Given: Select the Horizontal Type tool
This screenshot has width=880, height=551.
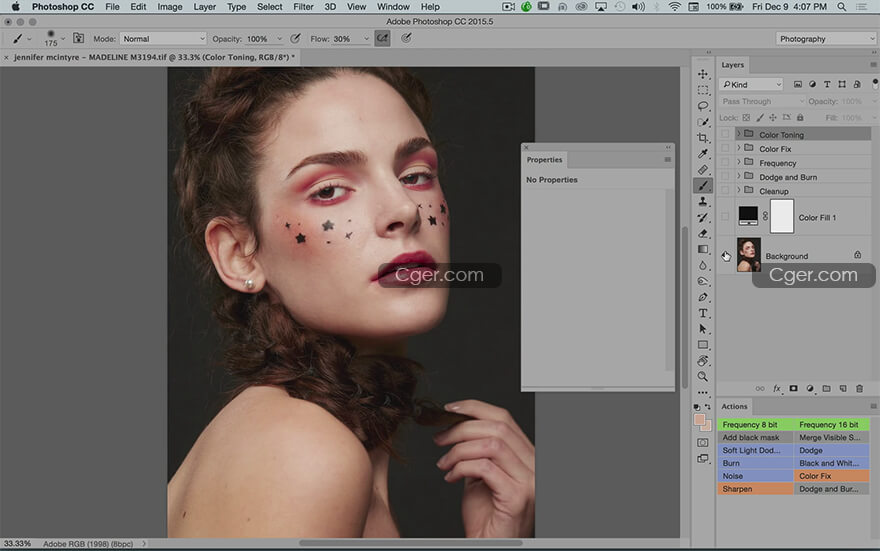Looking at the screenshot, I should tap(703, 313).
